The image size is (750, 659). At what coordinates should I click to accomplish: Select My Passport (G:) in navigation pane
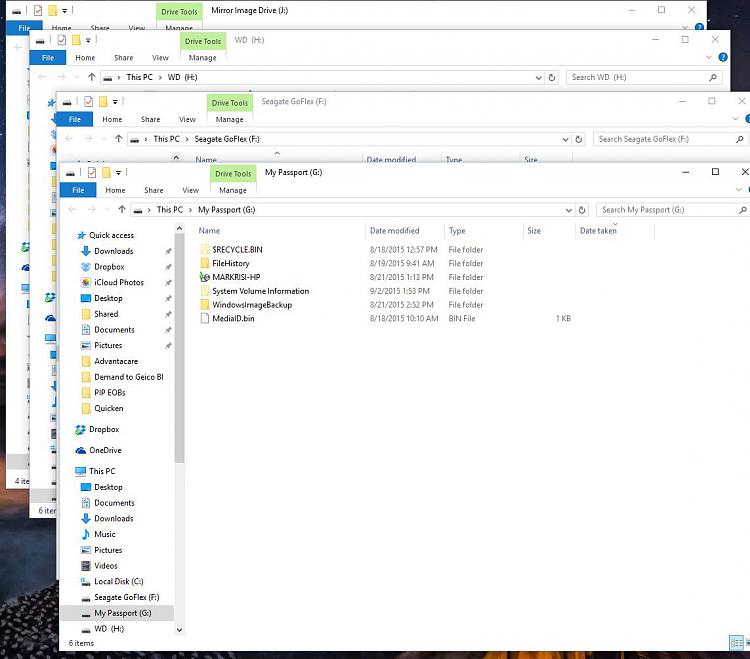point(122,613)
